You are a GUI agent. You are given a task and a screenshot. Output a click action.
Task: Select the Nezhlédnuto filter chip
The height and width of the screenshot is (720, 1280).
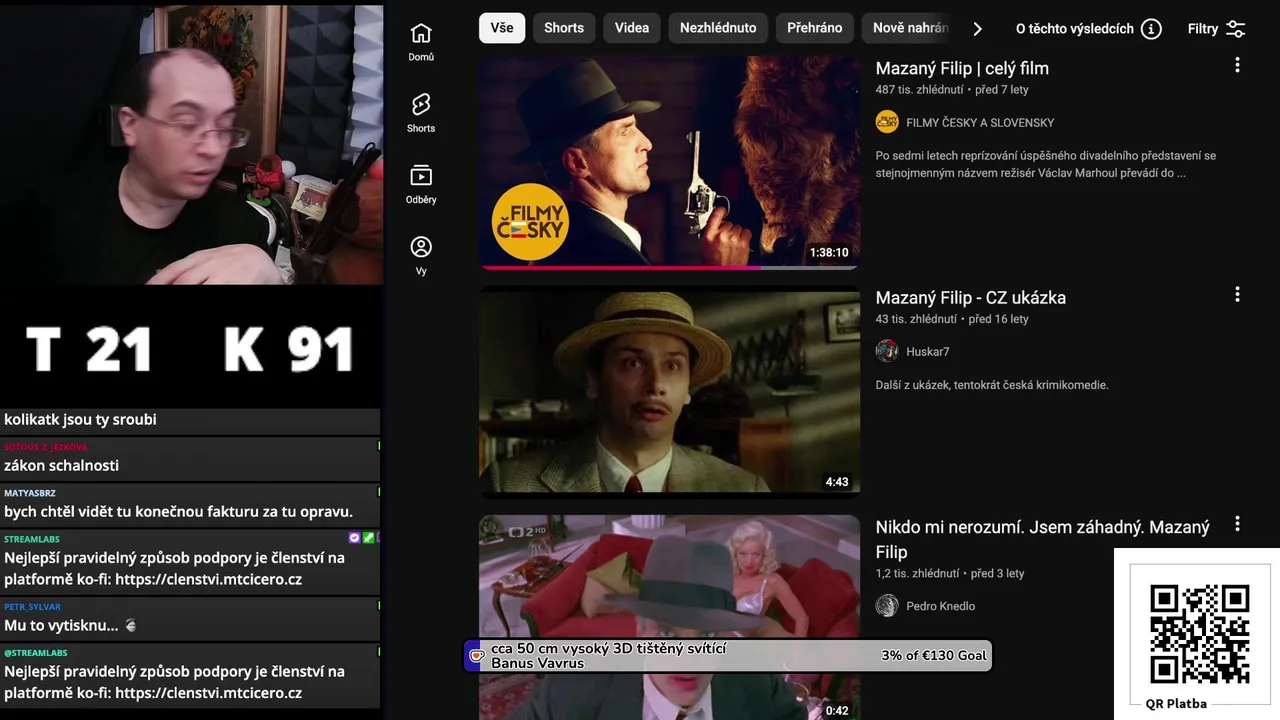click(718, 28)
